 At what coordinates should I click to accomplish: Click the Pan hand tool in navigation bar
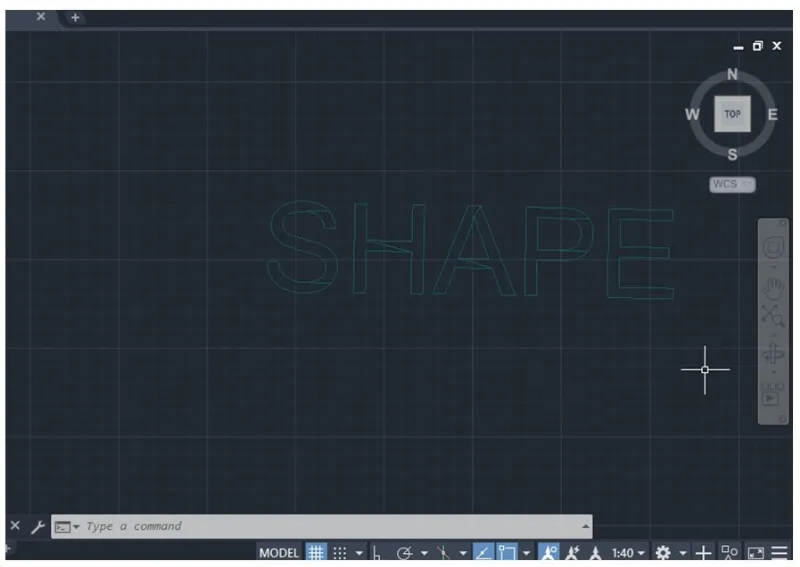pyautogui.click(x=773, y=289)
